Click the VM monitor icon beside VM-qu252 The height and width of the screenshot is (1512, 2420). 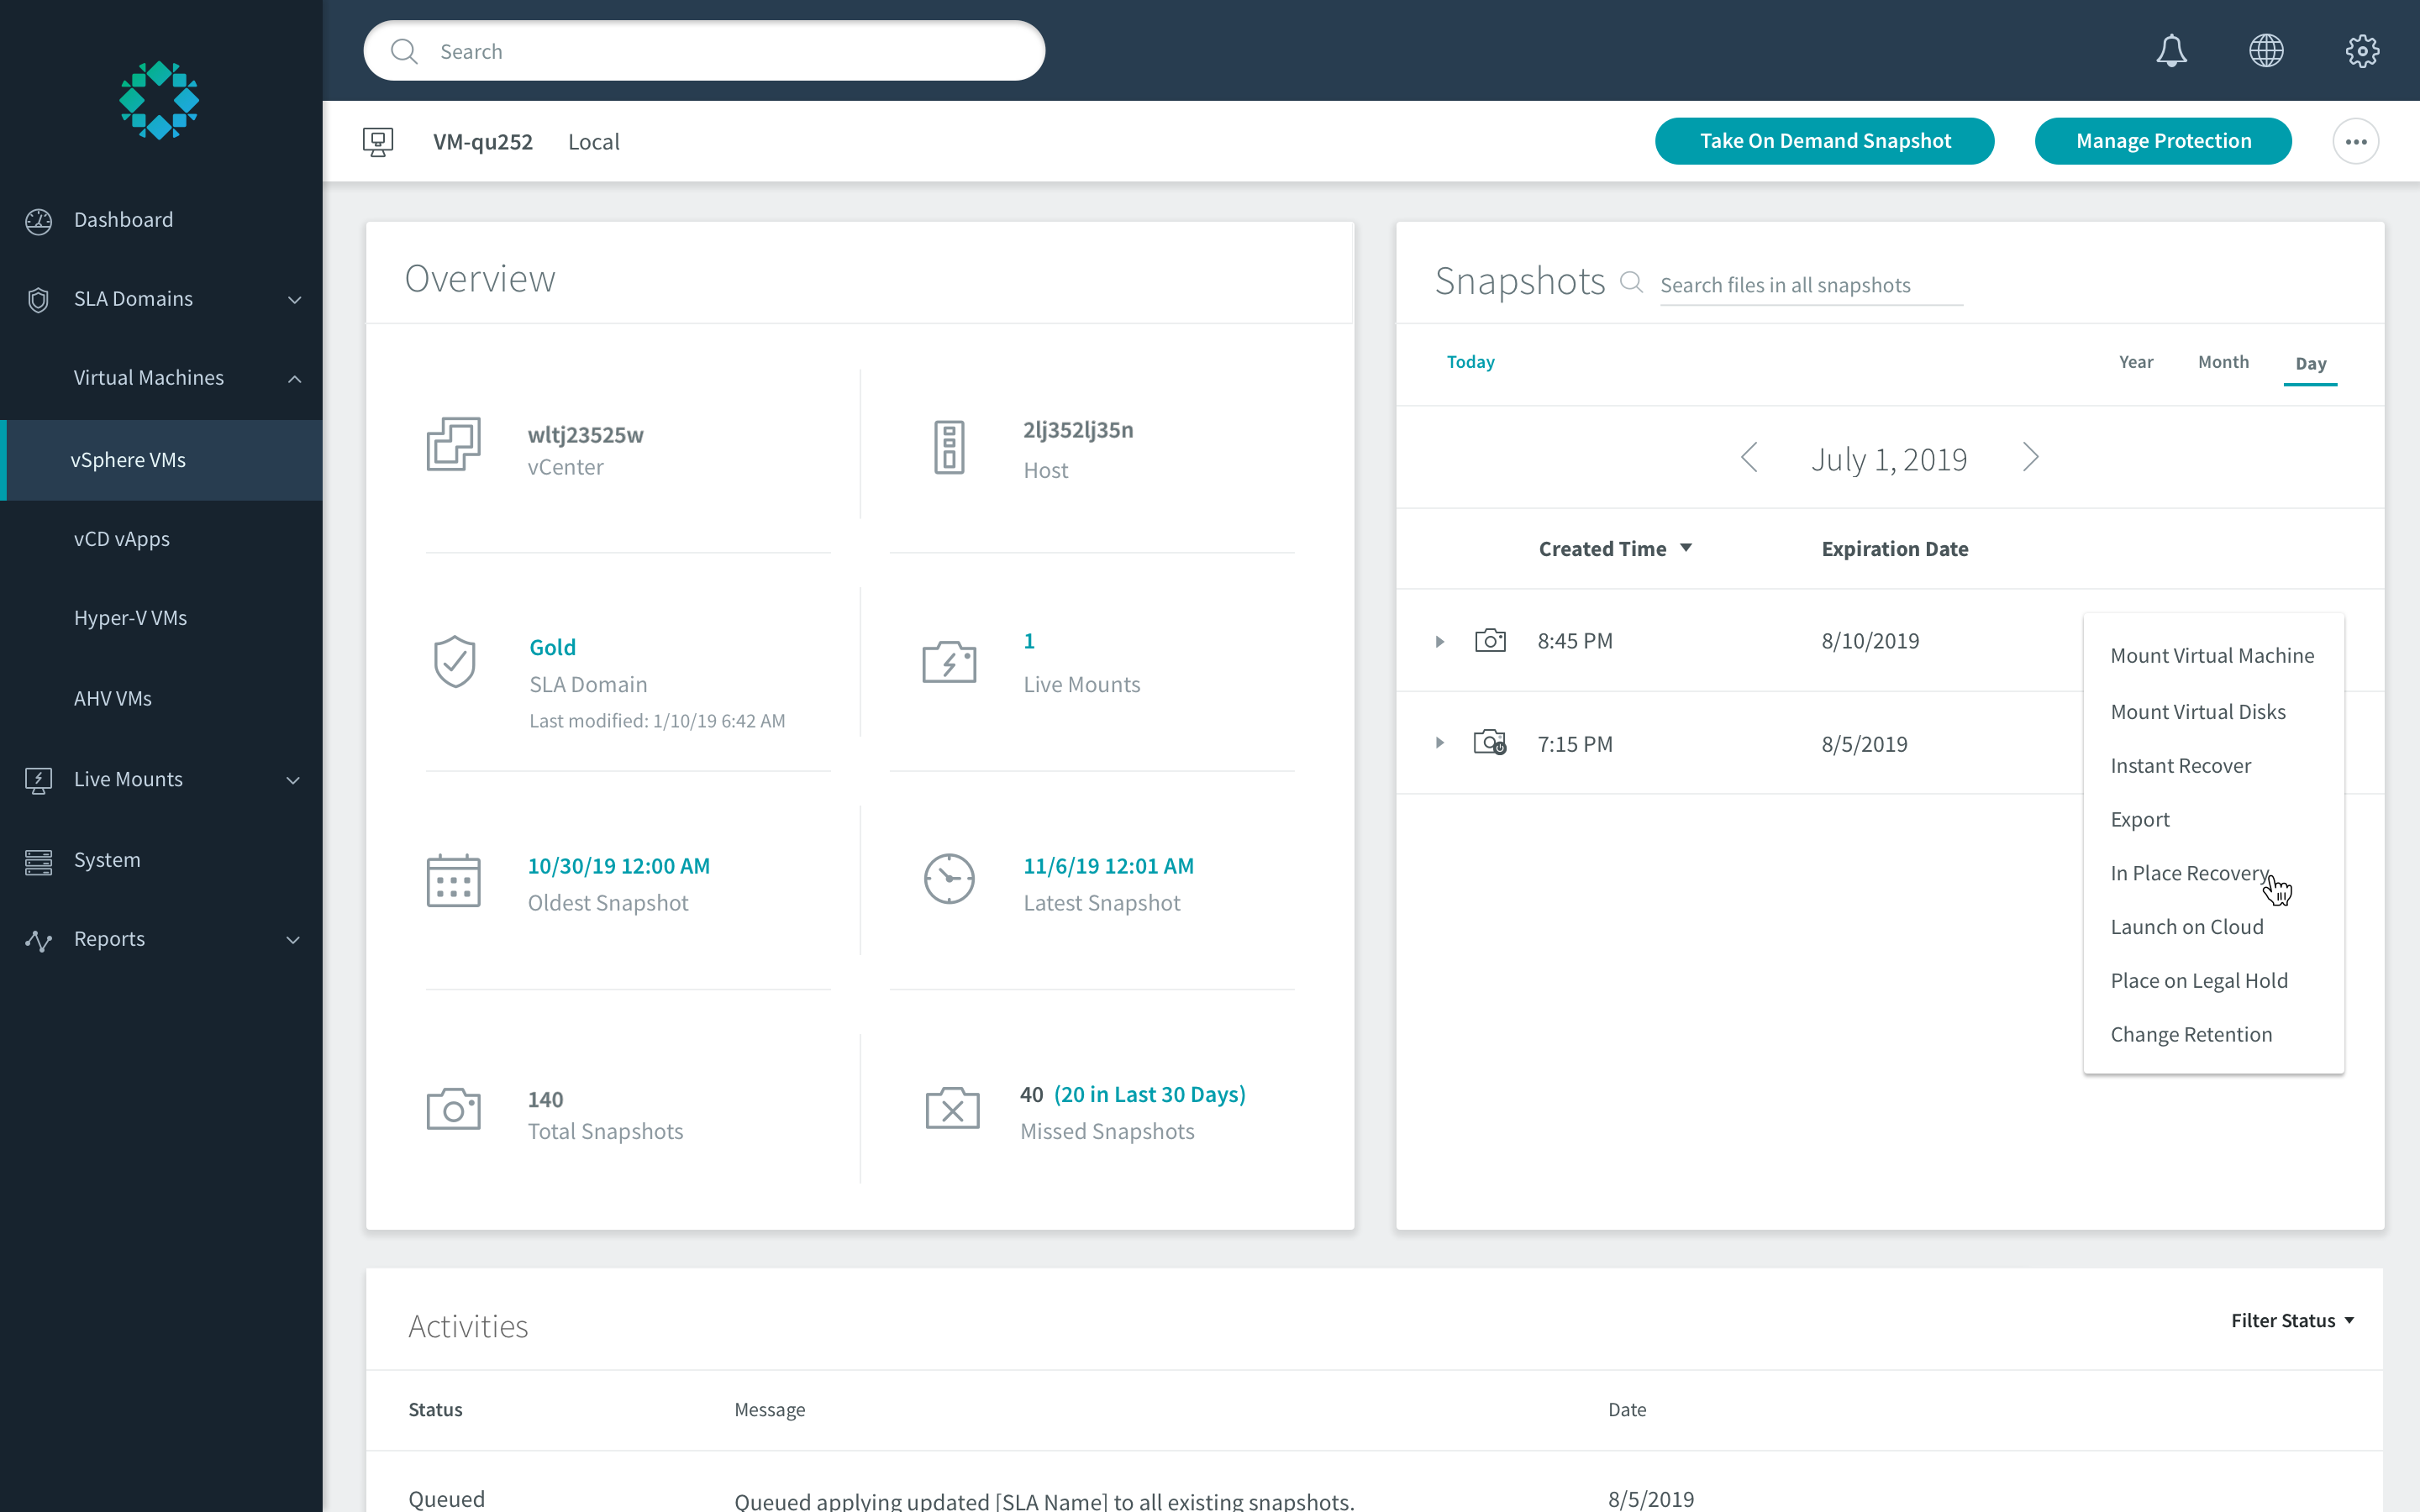(x=378, y=141)
